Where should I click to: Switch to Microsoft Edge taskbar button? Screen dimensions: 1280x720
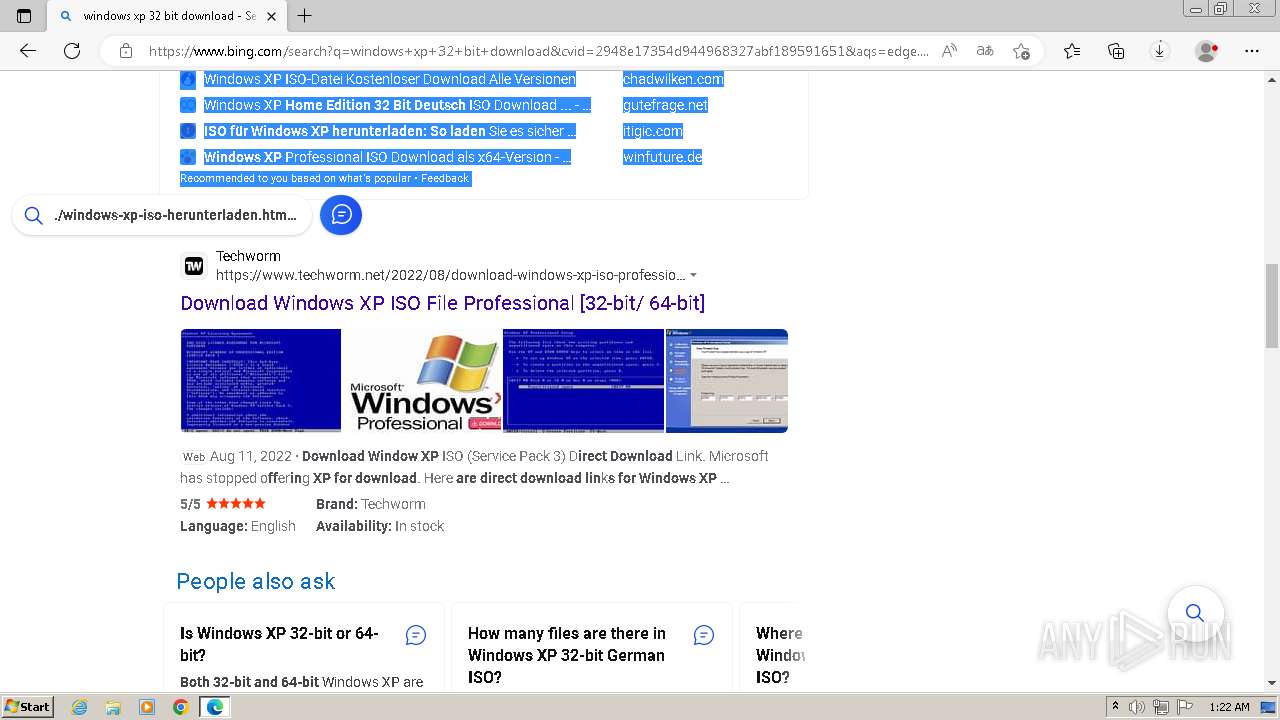pyautogui.click(x=214, y=707)
